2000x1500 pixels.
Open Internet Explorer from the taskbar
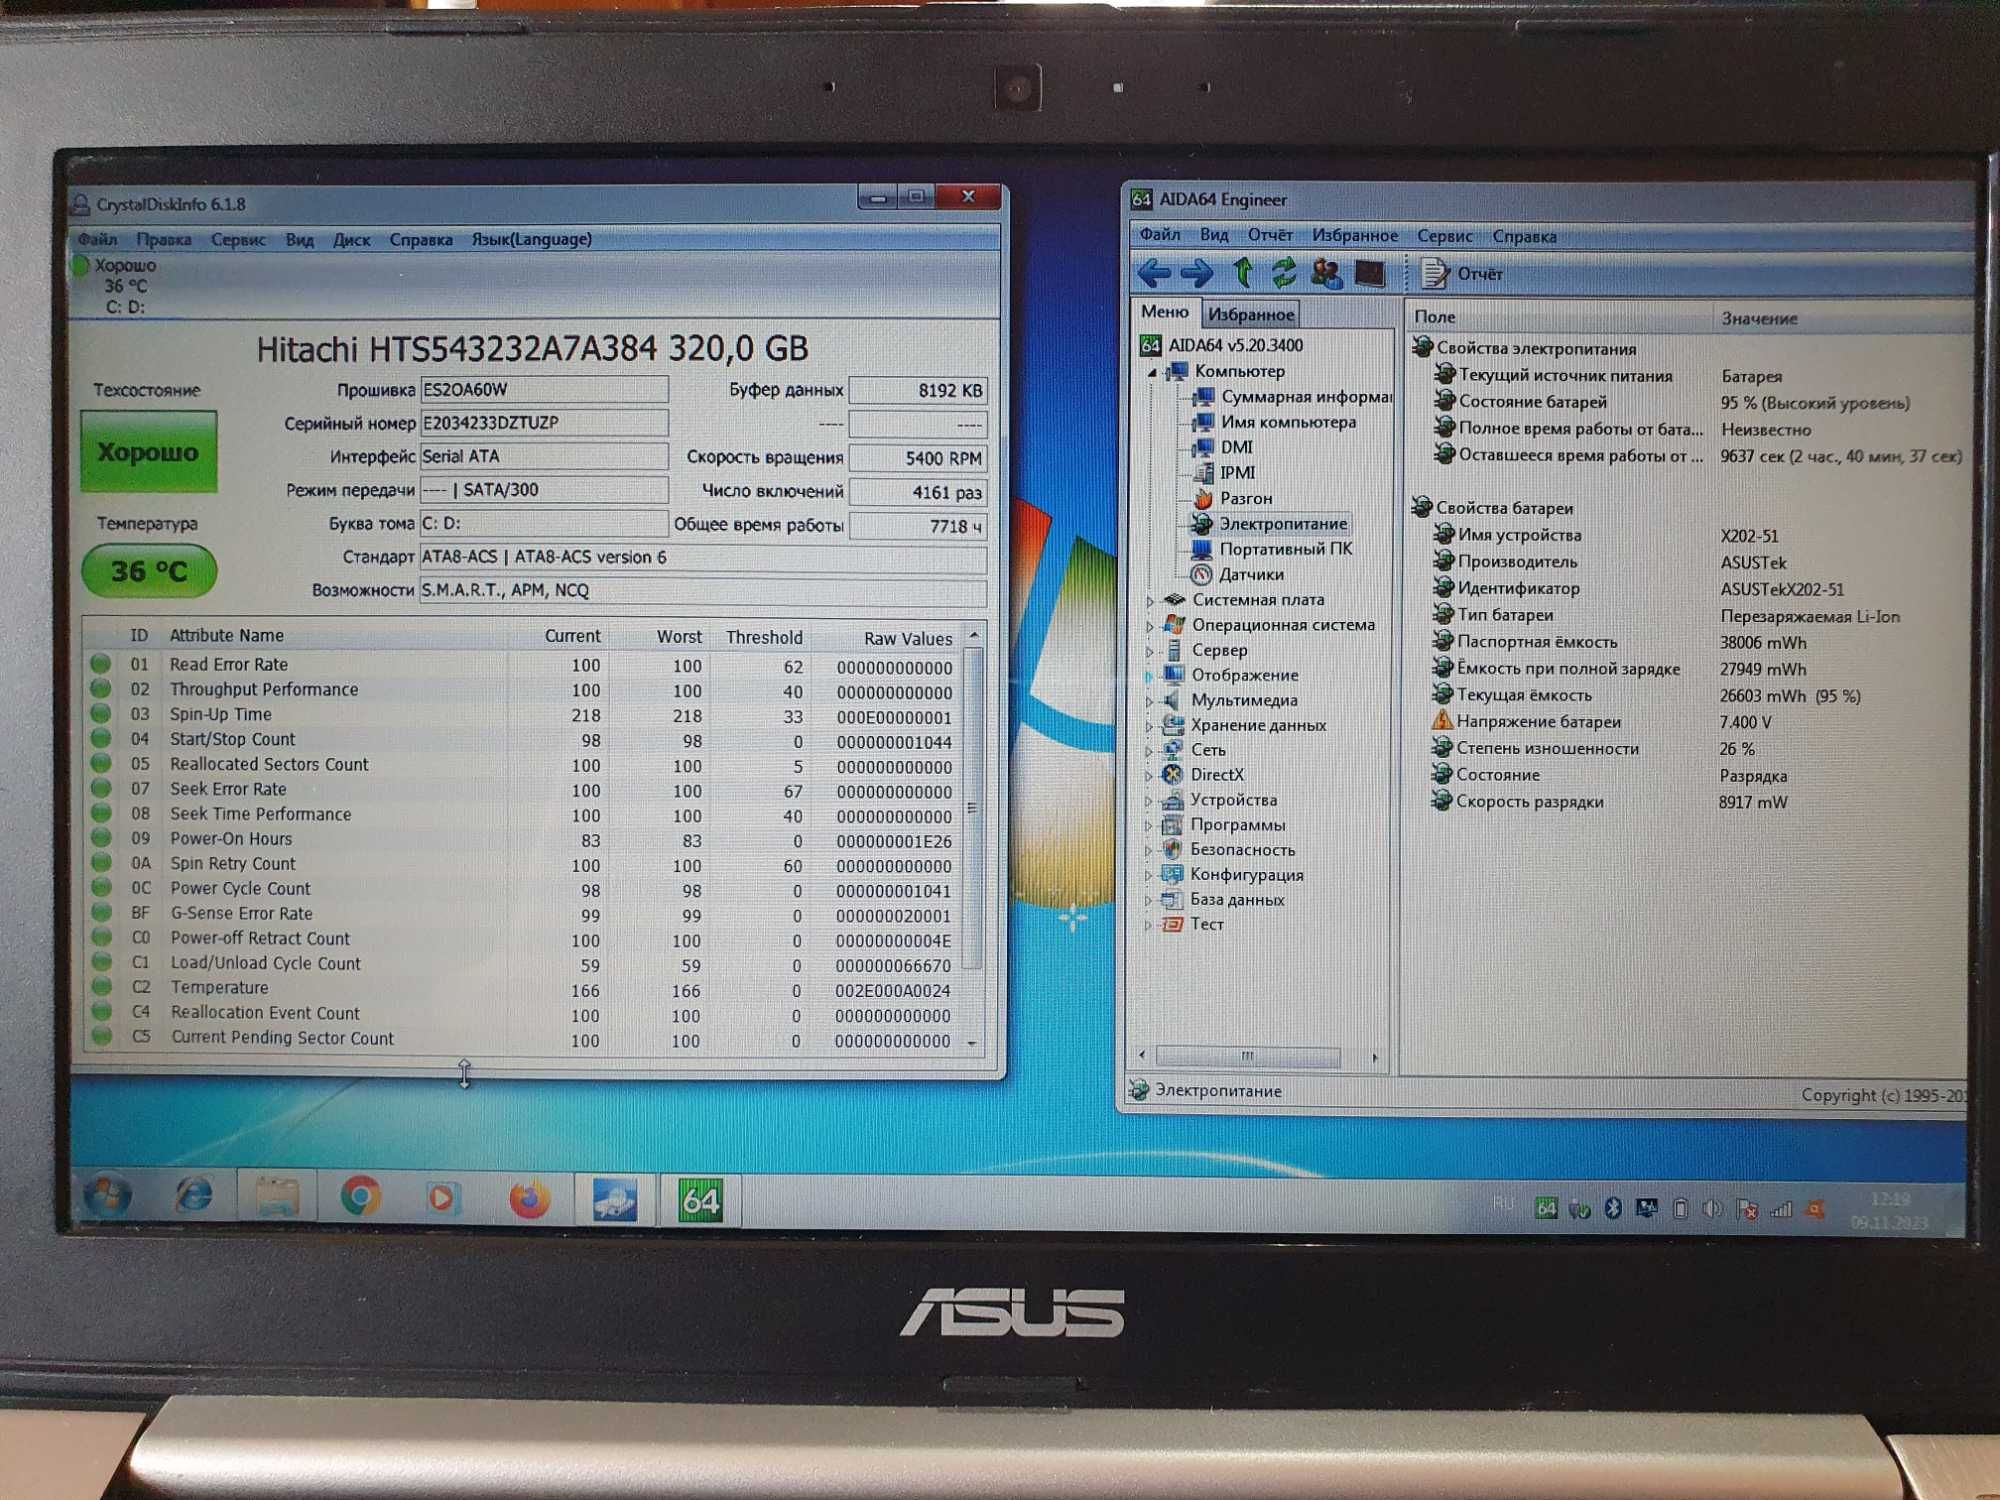click(194, 1196)
